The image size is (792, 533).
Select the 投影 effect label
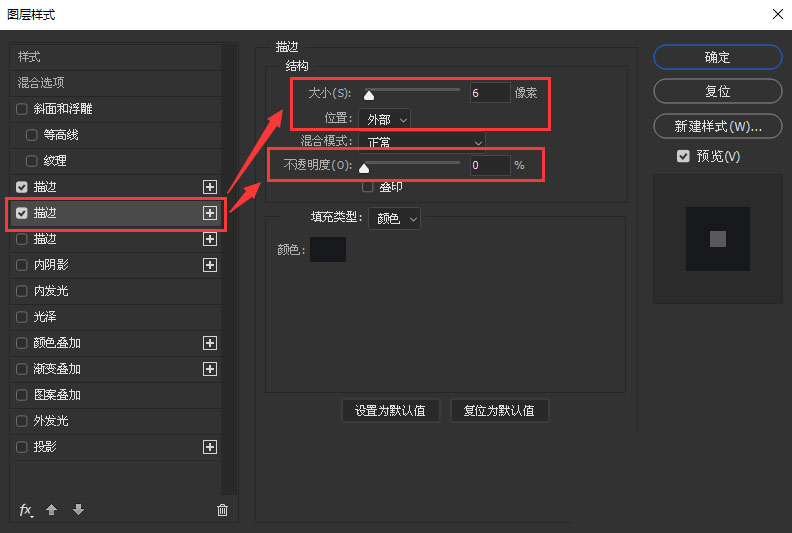click(45, 447)
